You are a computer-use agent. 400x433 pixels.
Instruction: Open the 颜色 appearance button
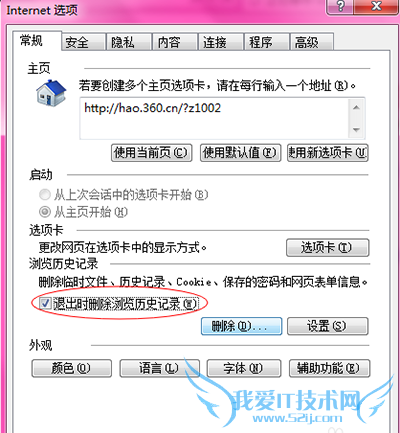coord(72,368)
